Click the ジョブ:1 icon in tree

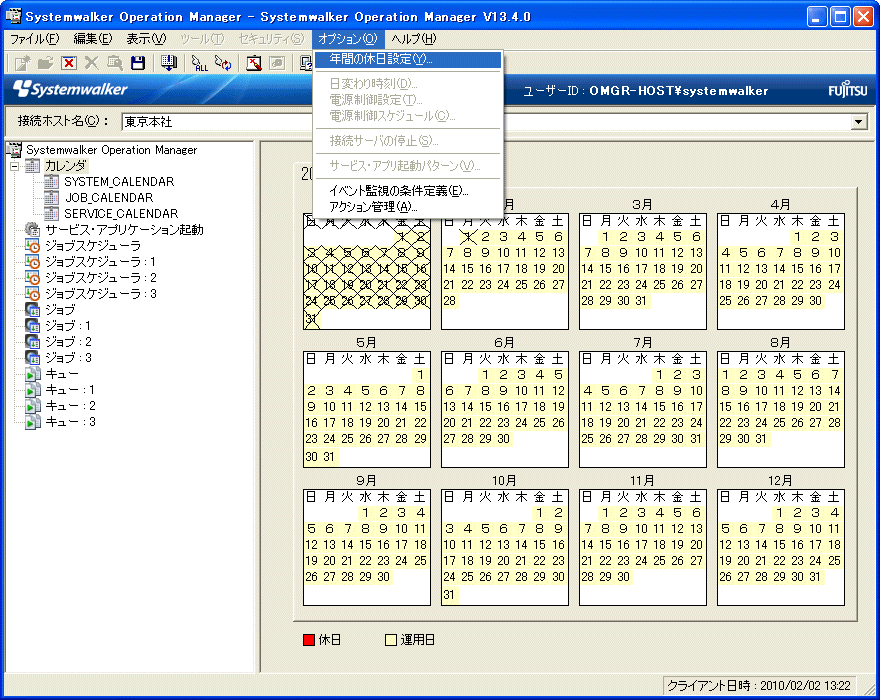tap(33, 326)
